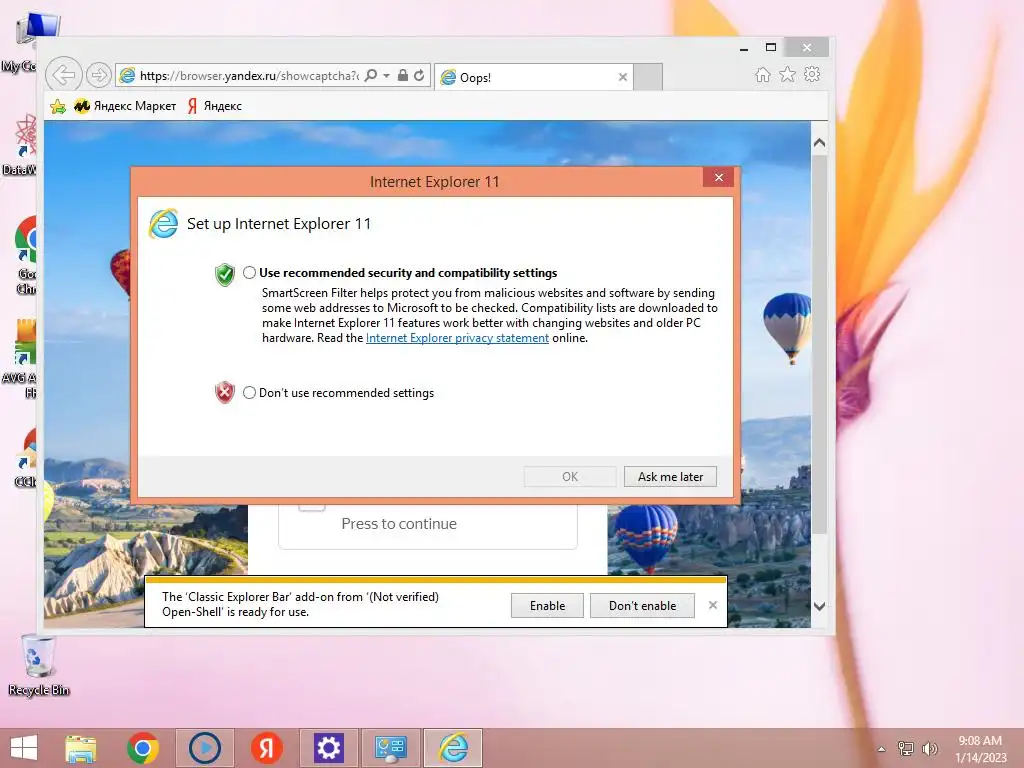
Task: Close the Oops! tab
Action: pos(622,77)
